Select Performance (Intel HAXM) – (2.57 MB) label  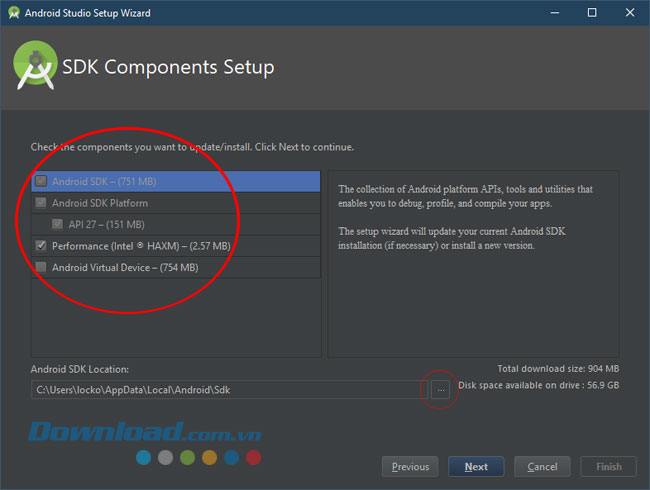pyautogui.click(x=141, y=246)
